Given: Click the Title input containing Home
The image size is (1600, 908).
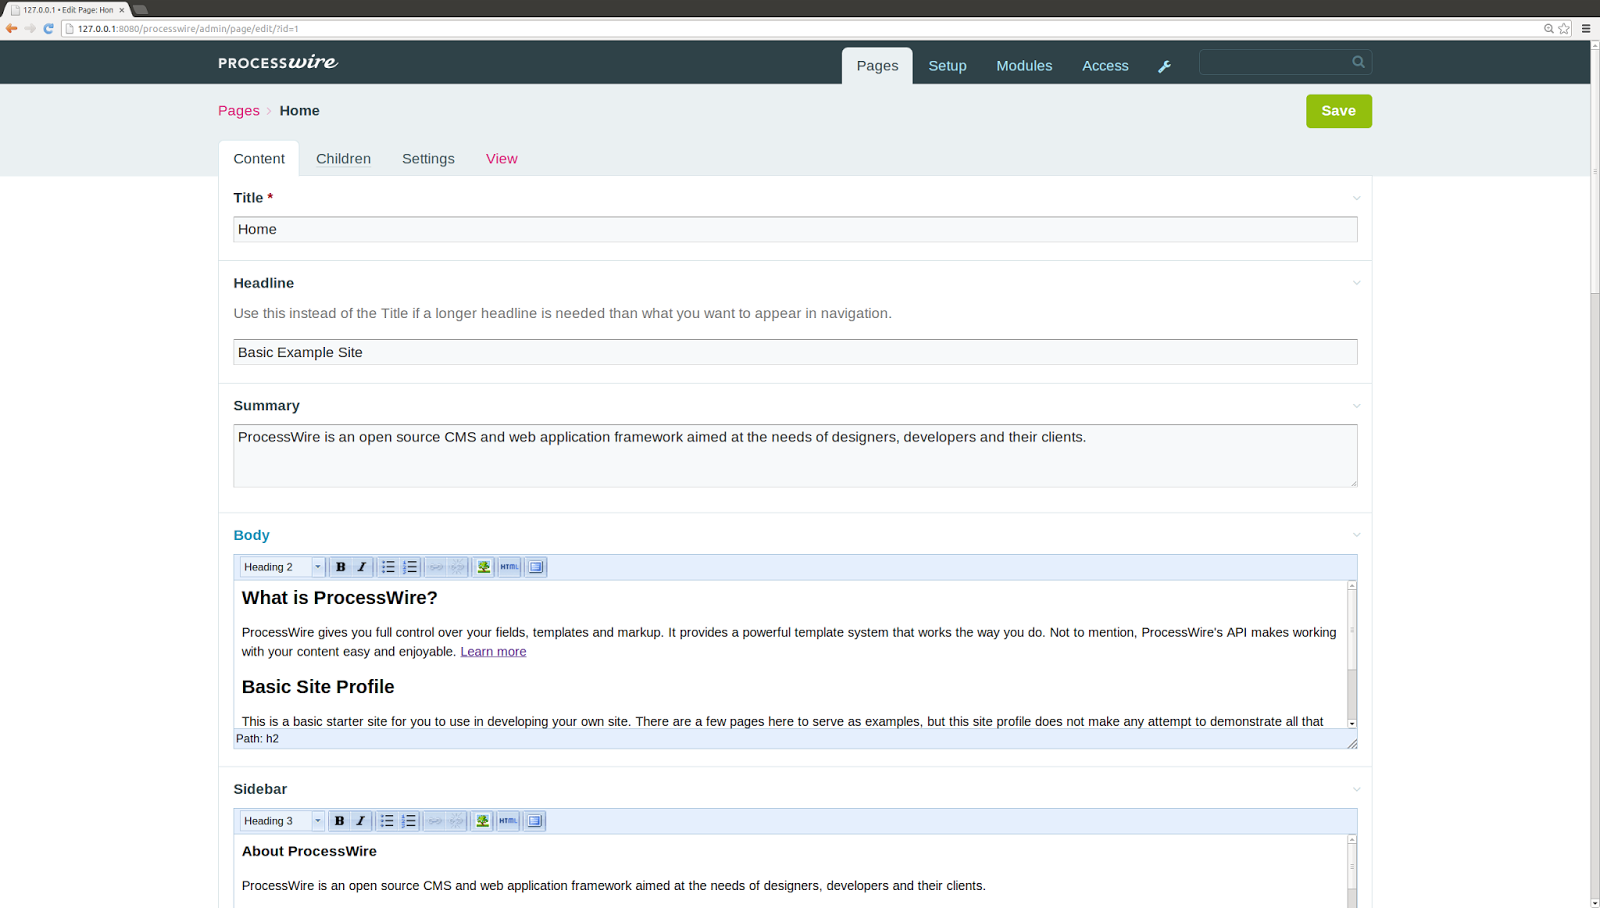Looking at the screenshot, I should (795, 229).
